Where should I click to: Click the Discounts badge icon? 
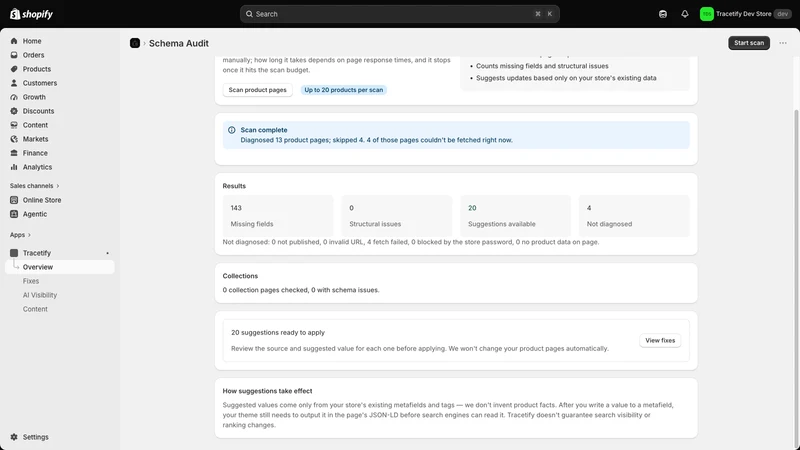(x=14, y=111)
